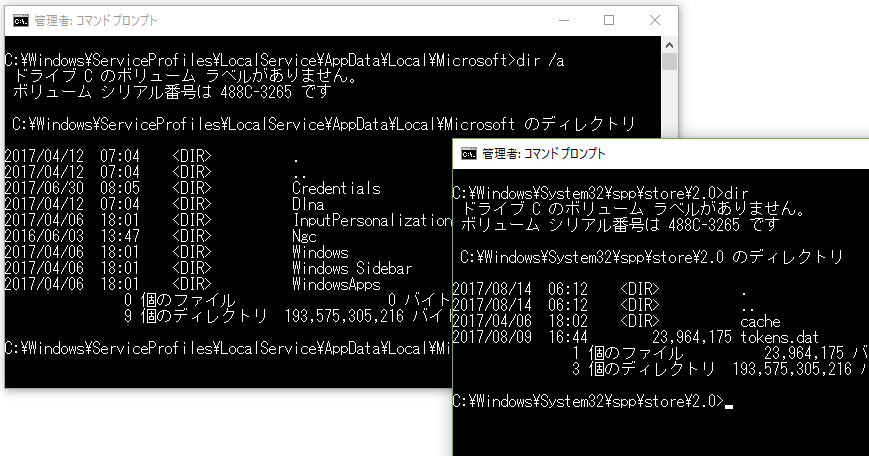Image resolution: width=869 pixels, height=456 pixels.
Task: Click the Dlna directory entry
Action: pos(308,204)
